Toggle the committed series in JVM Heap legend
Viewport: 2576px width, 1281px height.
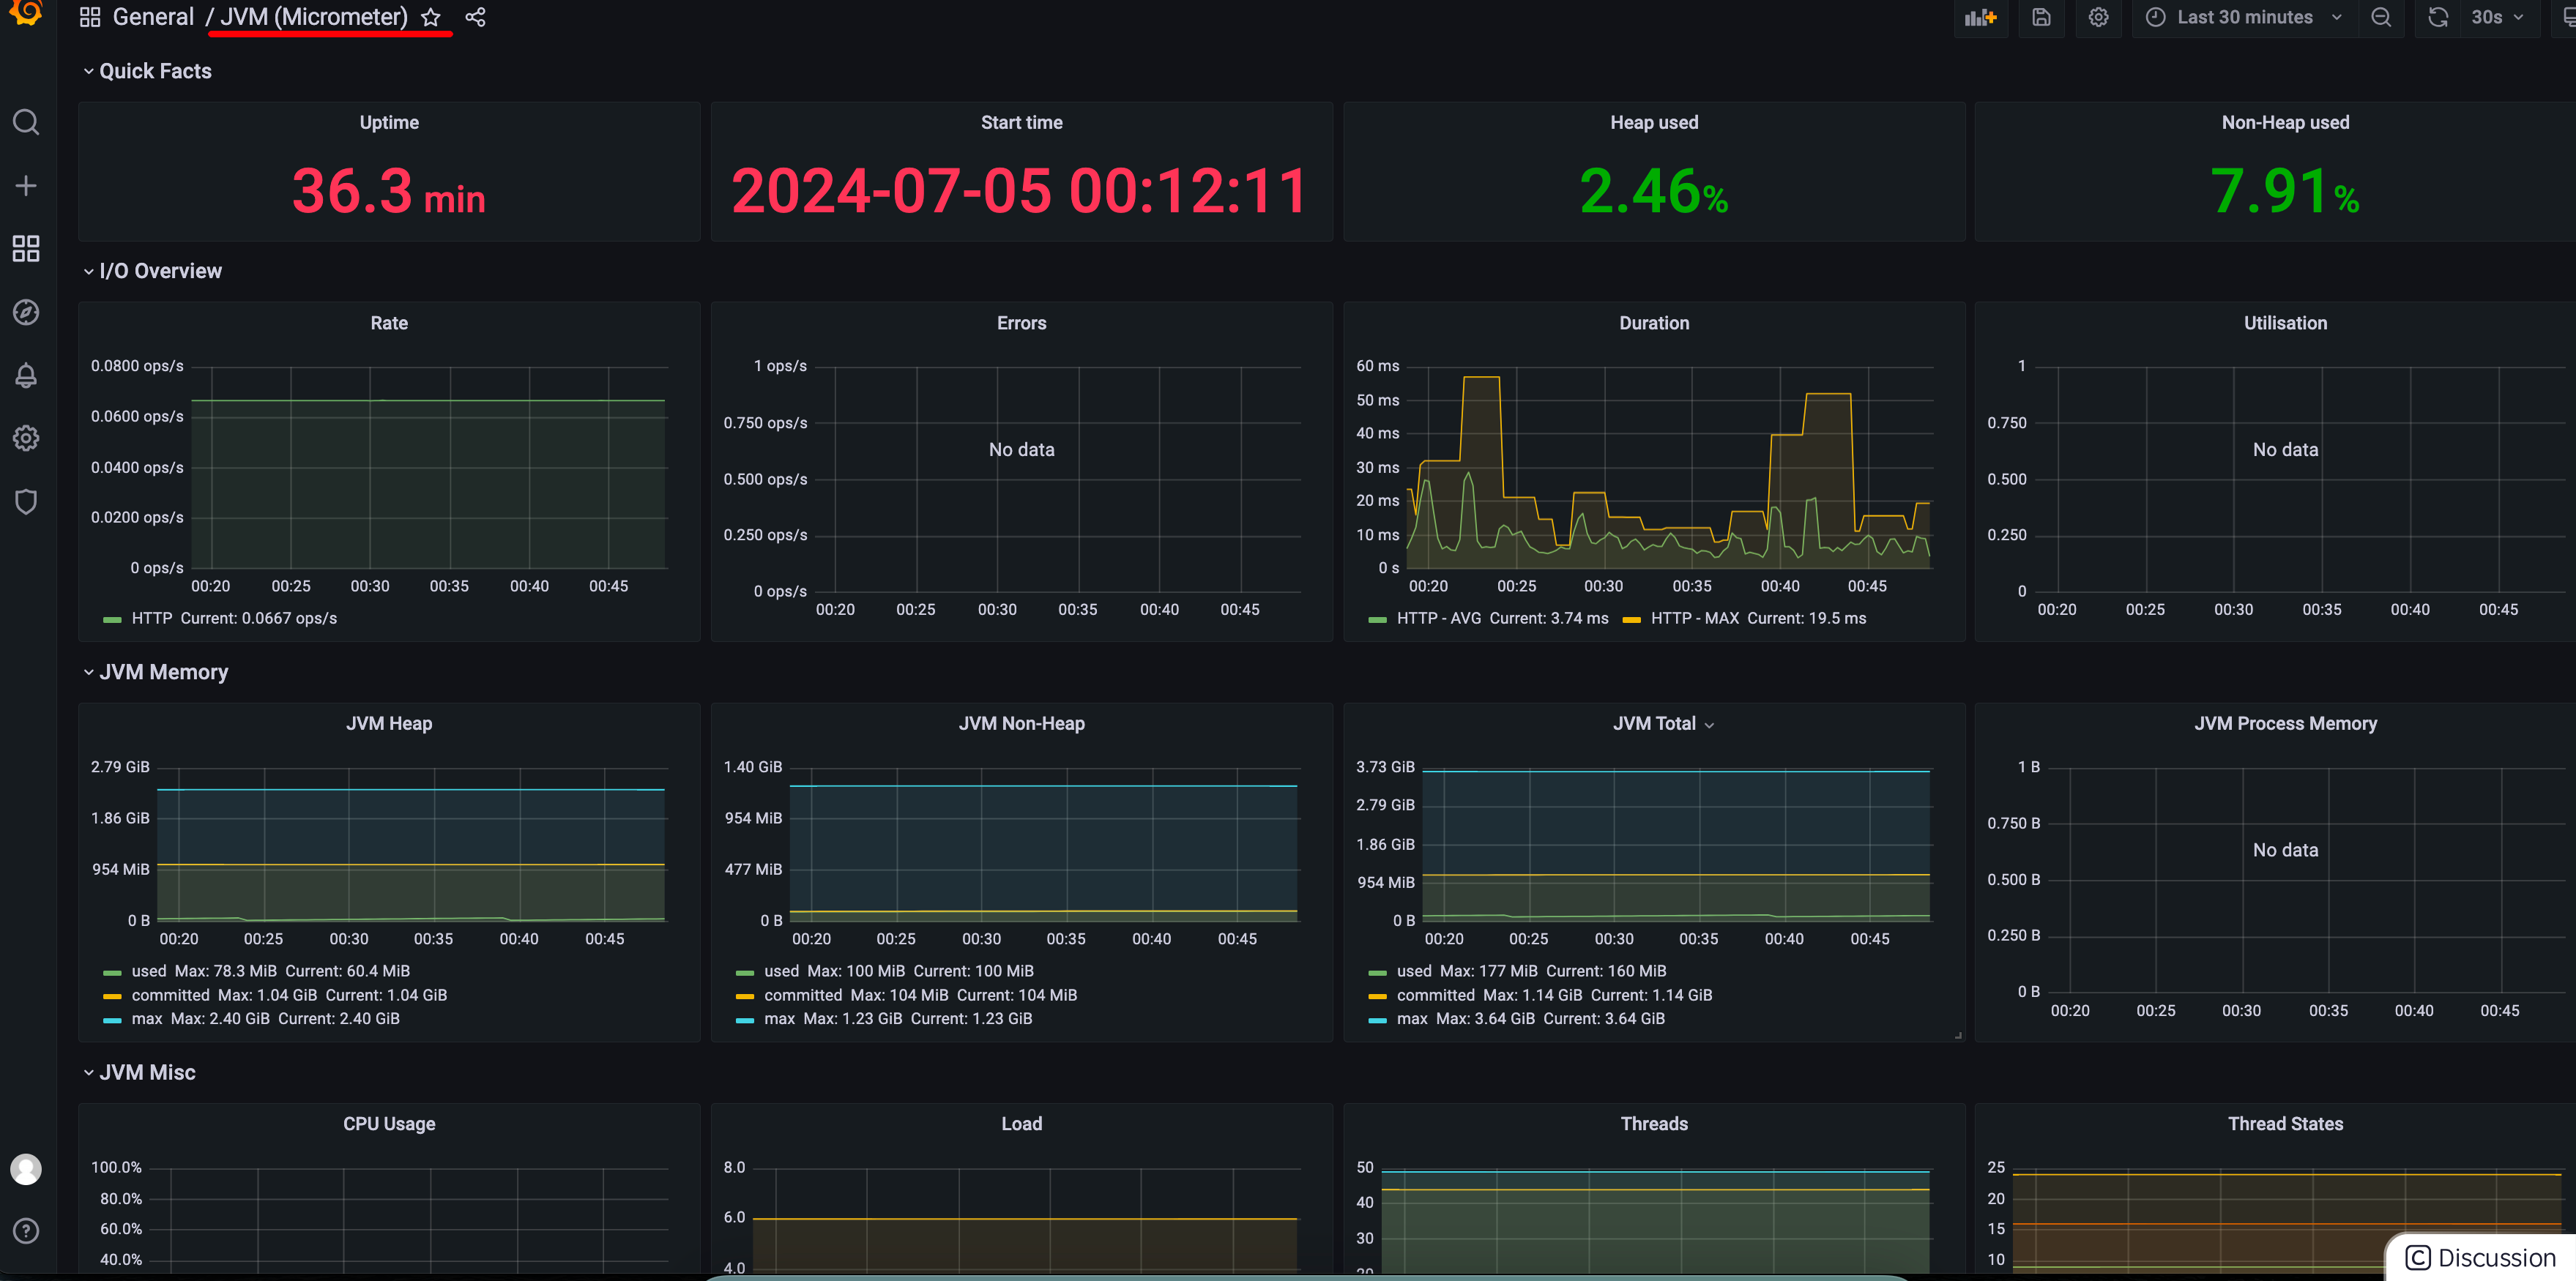click(170, 995)
